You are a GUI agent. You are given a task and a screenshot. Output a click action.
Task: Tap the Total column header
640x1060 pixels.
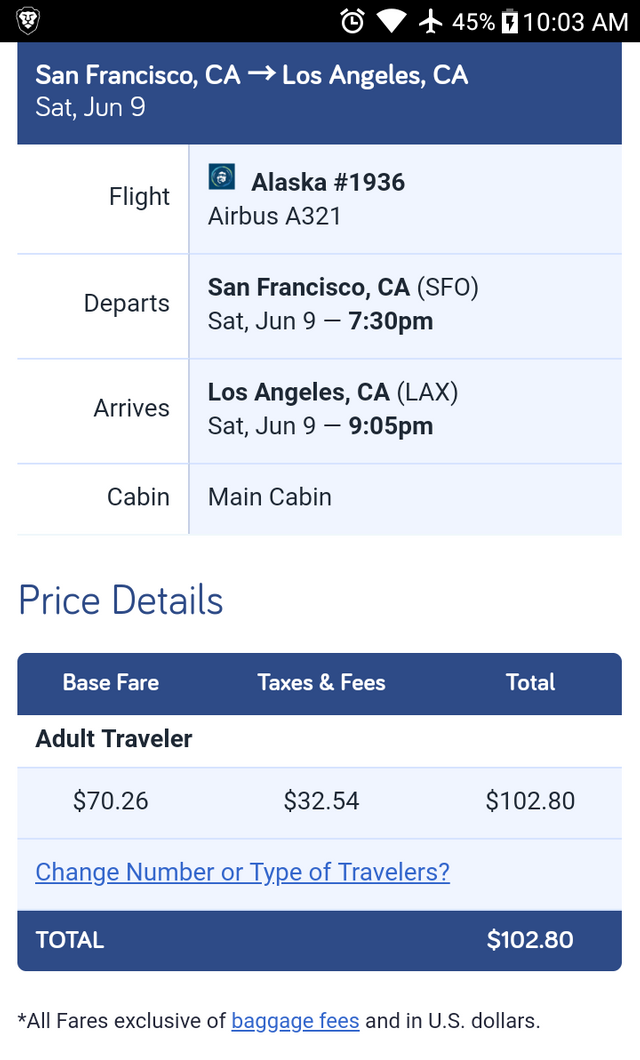(x=530, y=683)
